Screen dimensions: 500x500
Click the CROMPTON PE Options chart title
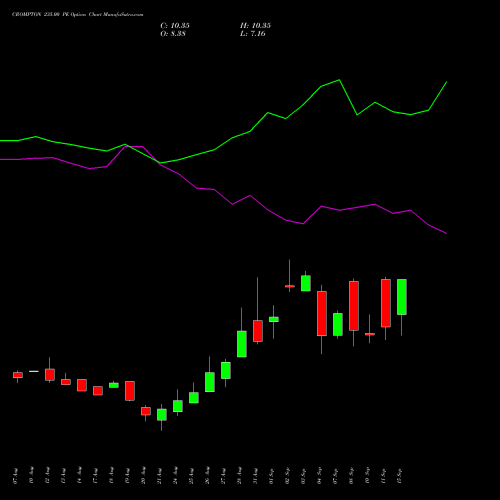(78, 15)
